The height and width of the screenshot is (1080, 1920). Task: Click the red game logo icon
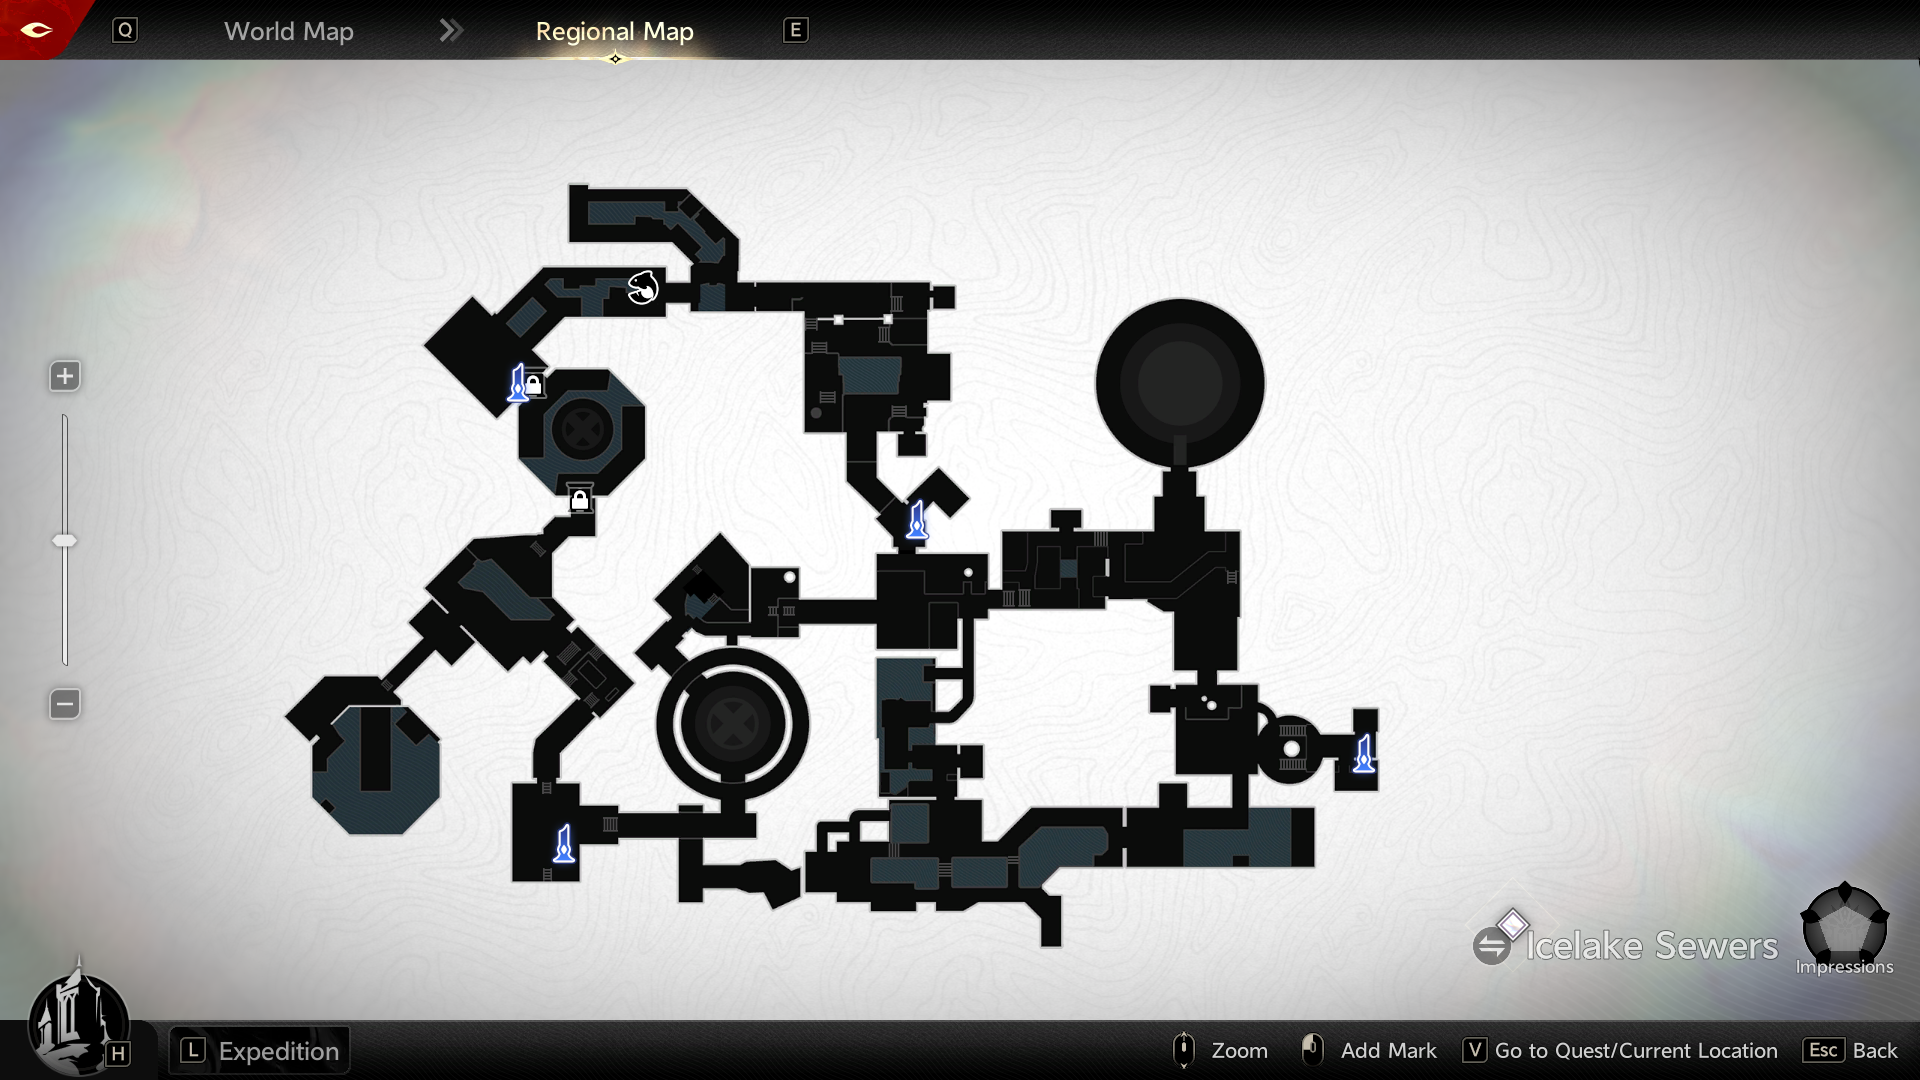pyautogui.click(x=36, y=30)
